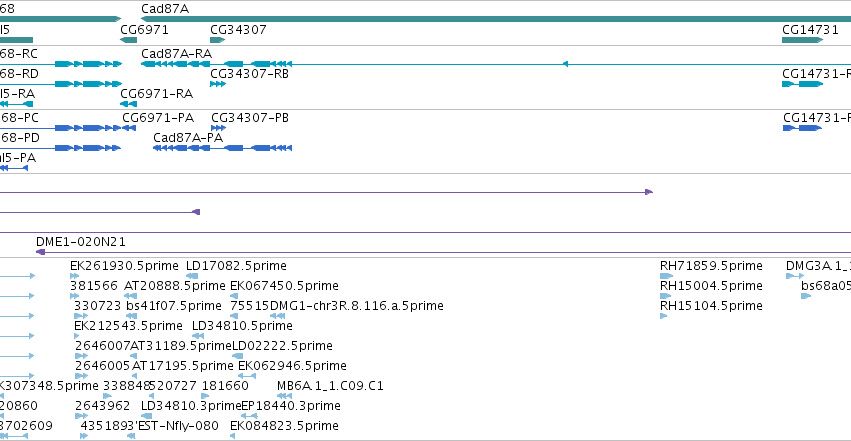Click the 3702609 EST label
This screenshot has height=441, width=851.
(26, 426)
